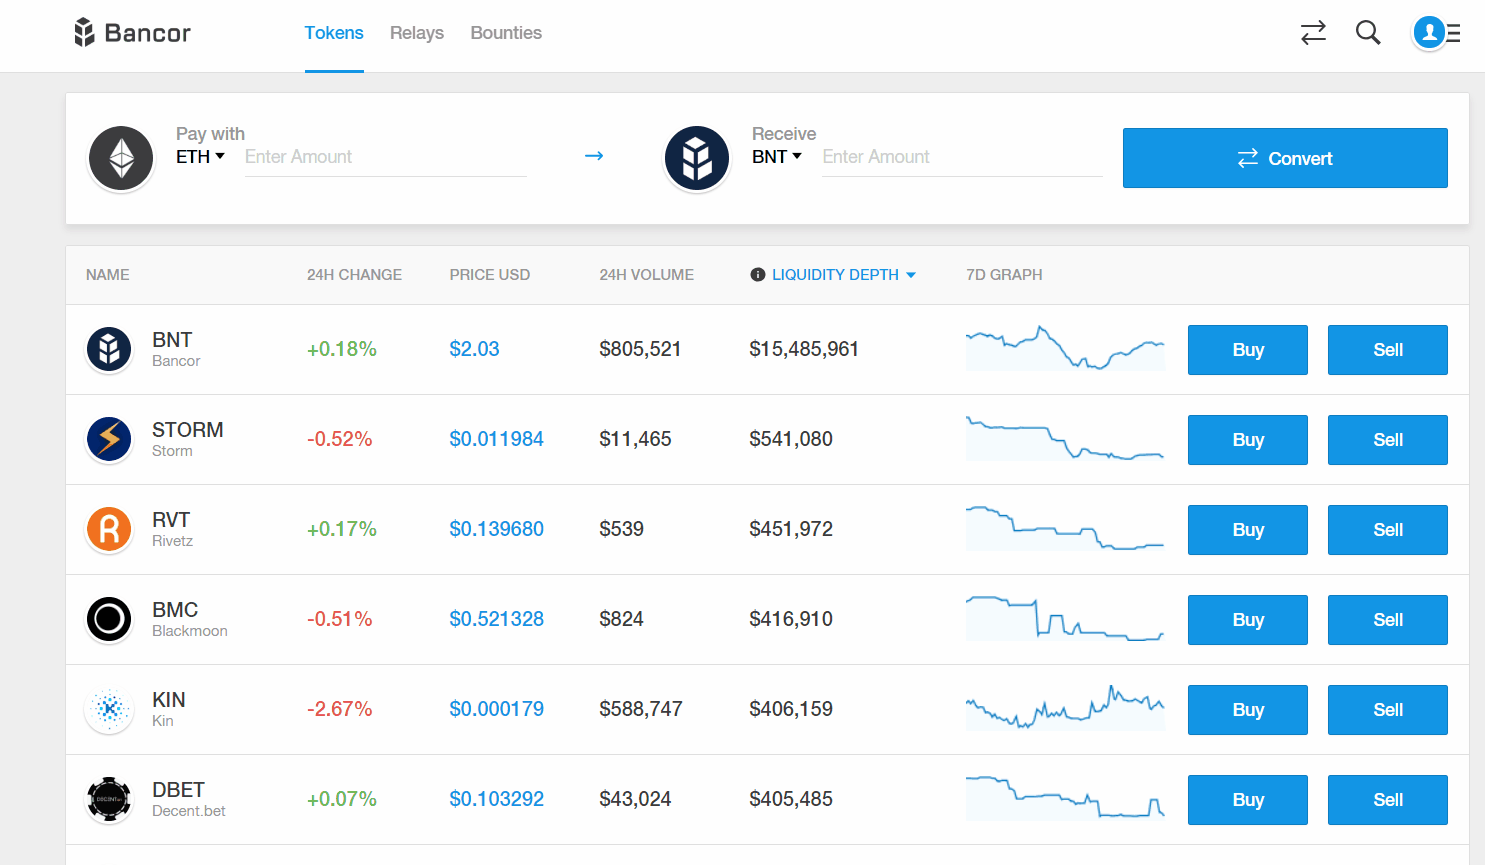Click DBET price $0.103292
1485x865 pixels.
[x=497, y=799]
